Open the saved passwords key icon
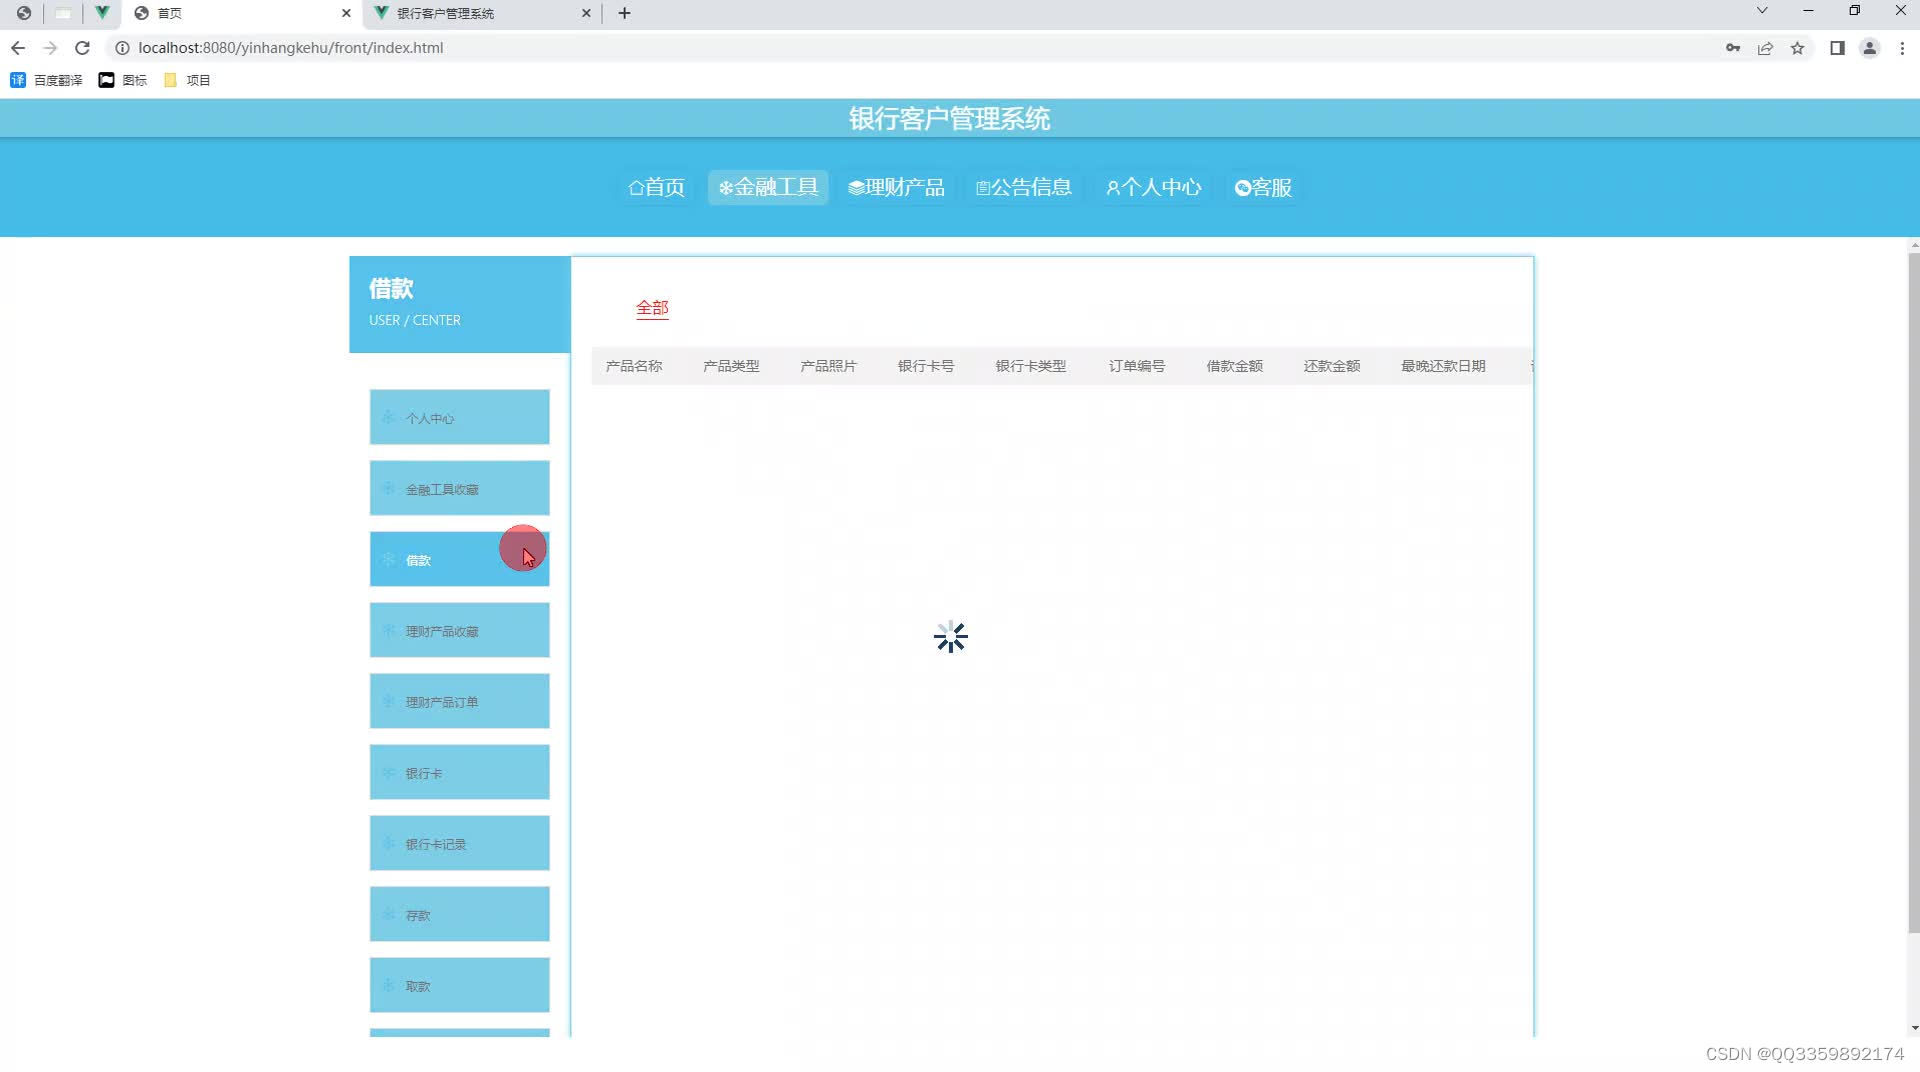The width and height of the screenshot is (1920, 1072). click(x=1733, y=48)
